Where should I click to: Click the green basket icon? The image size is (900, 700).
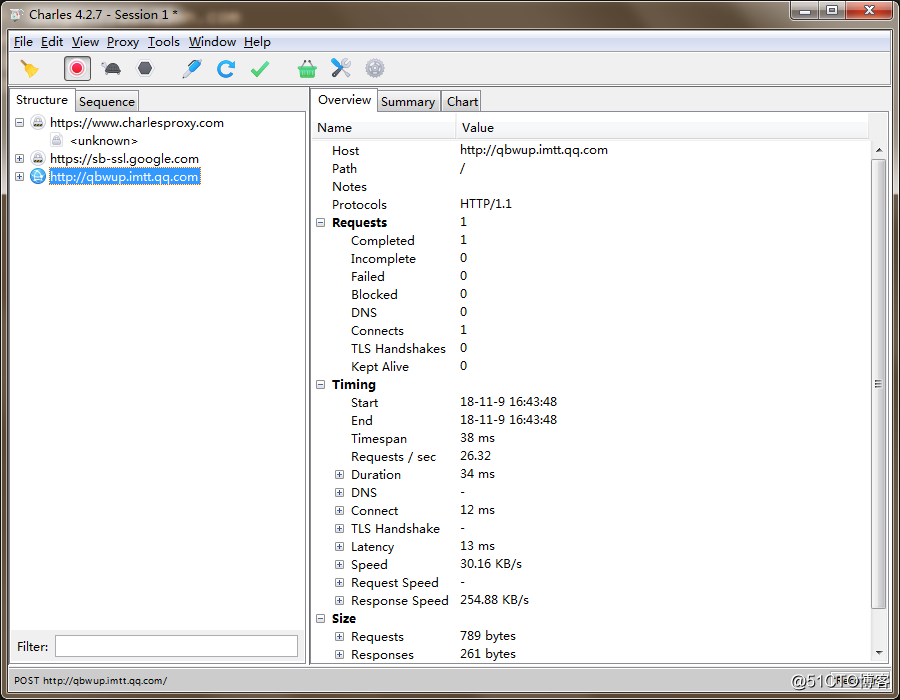(307, 69)
